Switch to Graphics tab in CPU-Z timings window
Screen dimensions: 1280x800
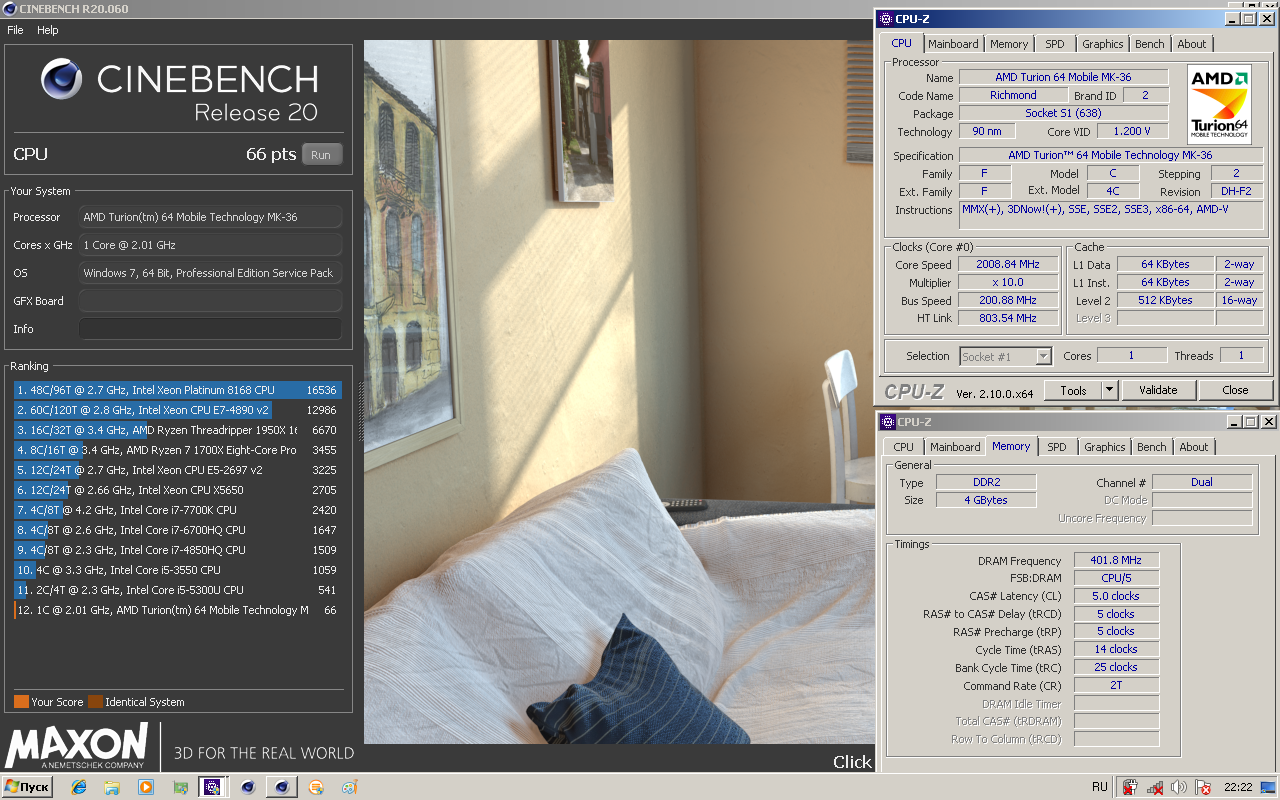1105,447
